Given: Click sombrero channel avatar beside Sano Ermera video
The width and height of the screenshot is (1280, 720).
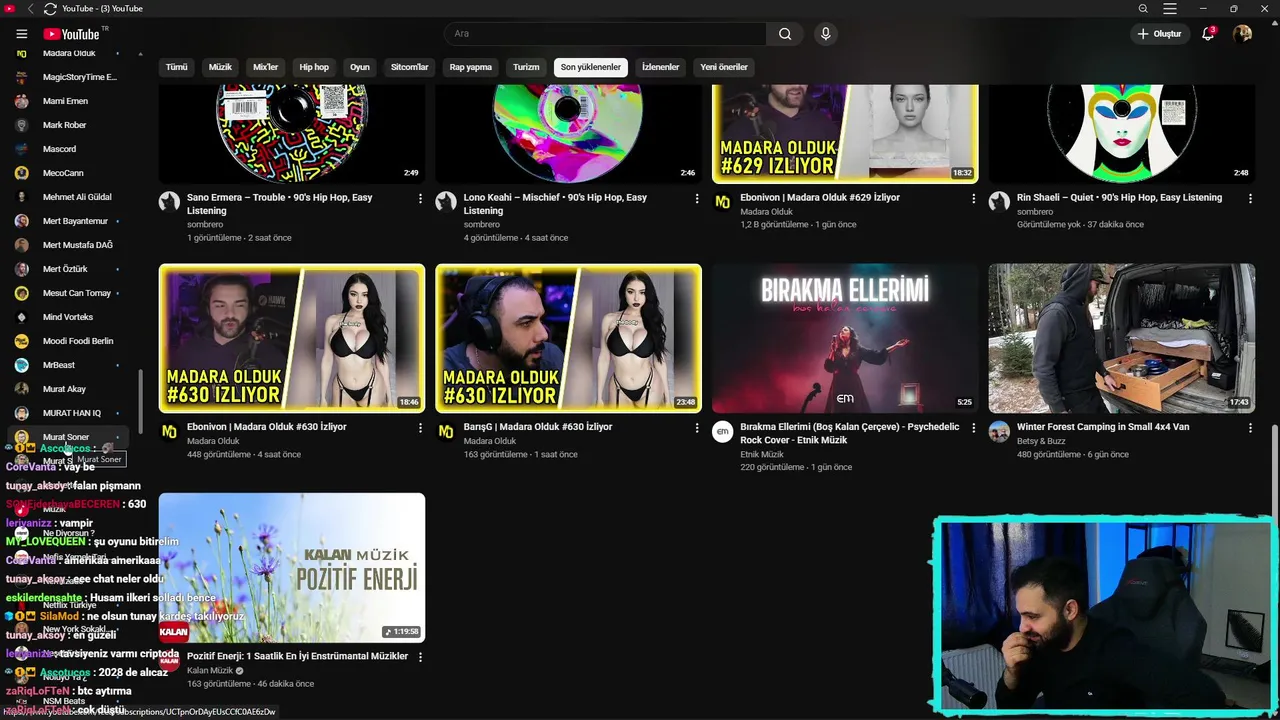Looking at the screenshot, I should 170,202.
